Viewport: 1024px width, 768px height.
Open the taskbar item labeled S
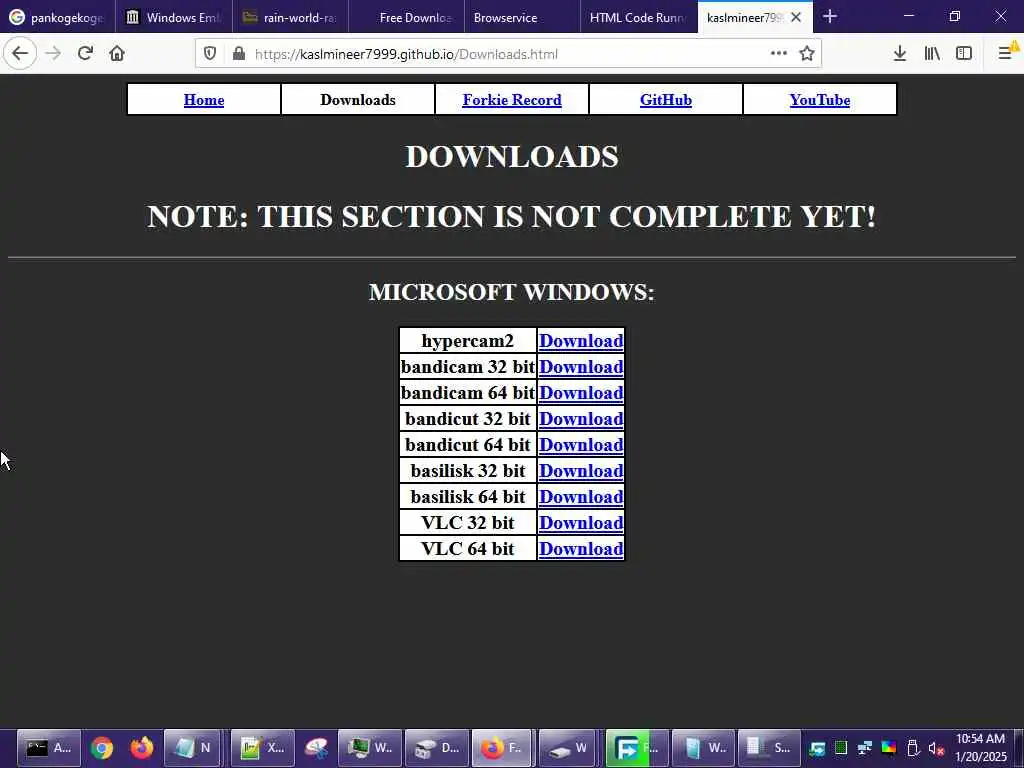[x=769, y=748]
